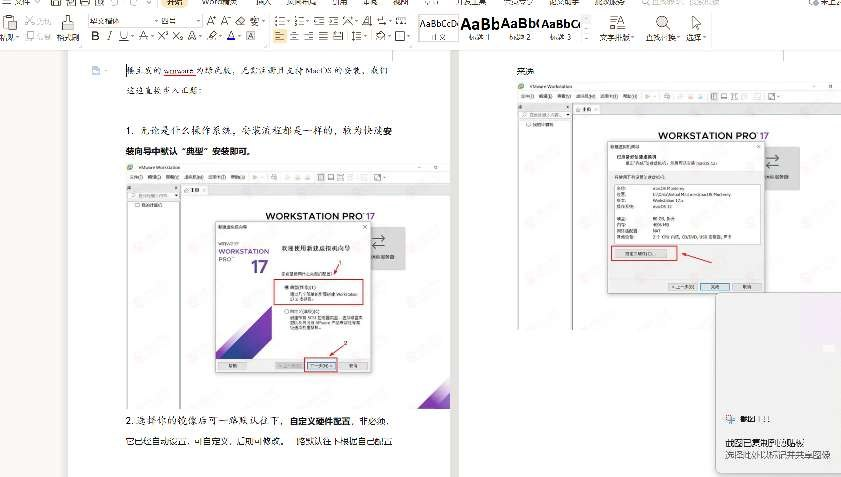The height and width of the screenshot is (477, 841).
Task: Expand underline style dropdown arrow
Action: click(132, 36)
